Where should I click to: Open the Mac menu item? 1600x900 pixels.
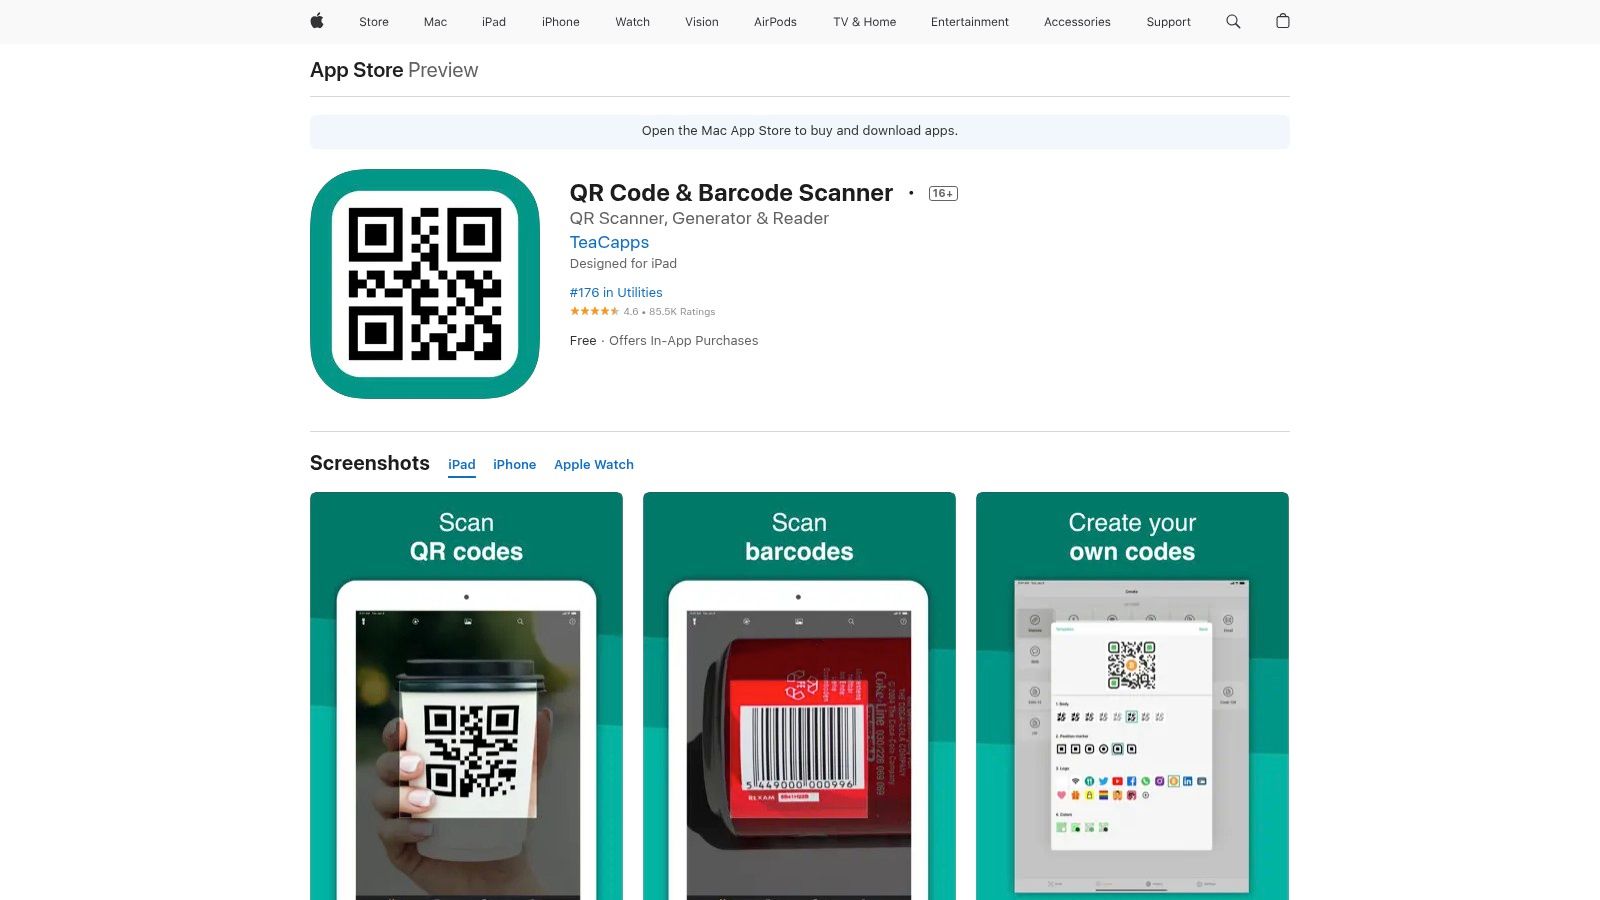pyautogui.click(x=434, y=21)
